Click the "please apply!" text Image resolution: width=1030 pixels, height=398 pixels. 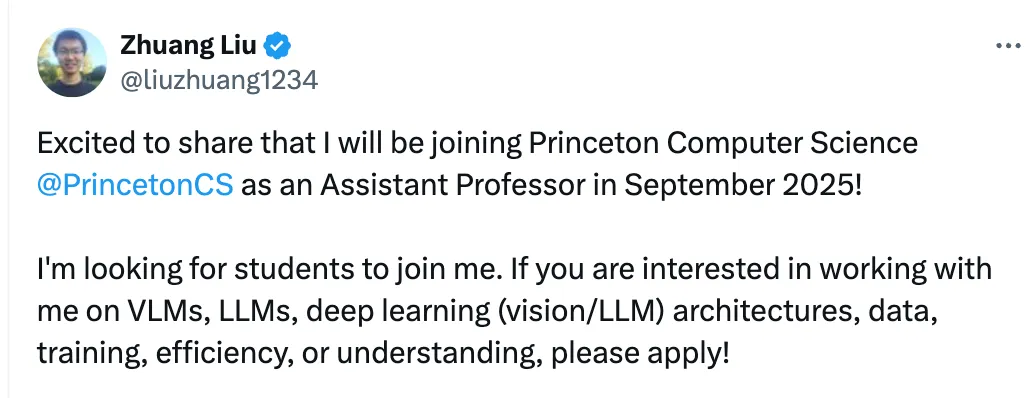click(x=640, y=354)
